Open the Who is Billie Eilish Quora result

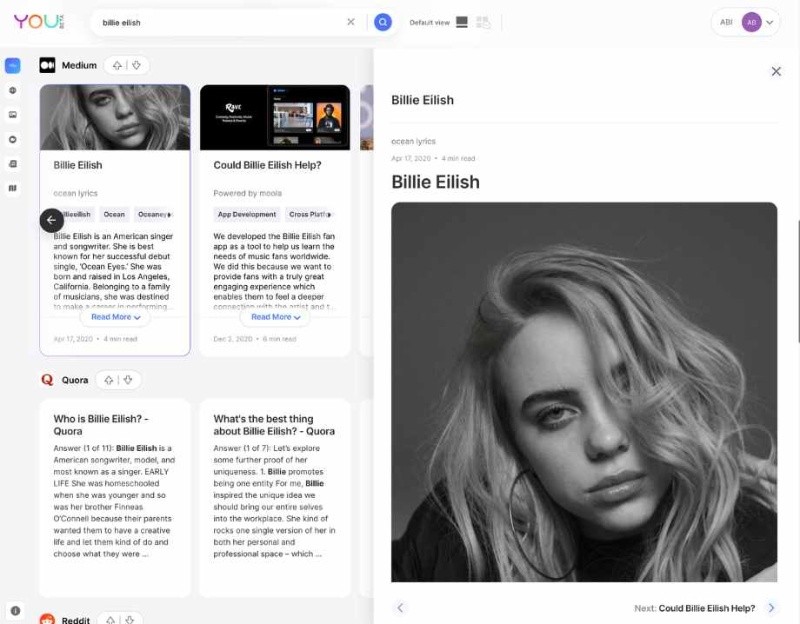coord(100,425)
